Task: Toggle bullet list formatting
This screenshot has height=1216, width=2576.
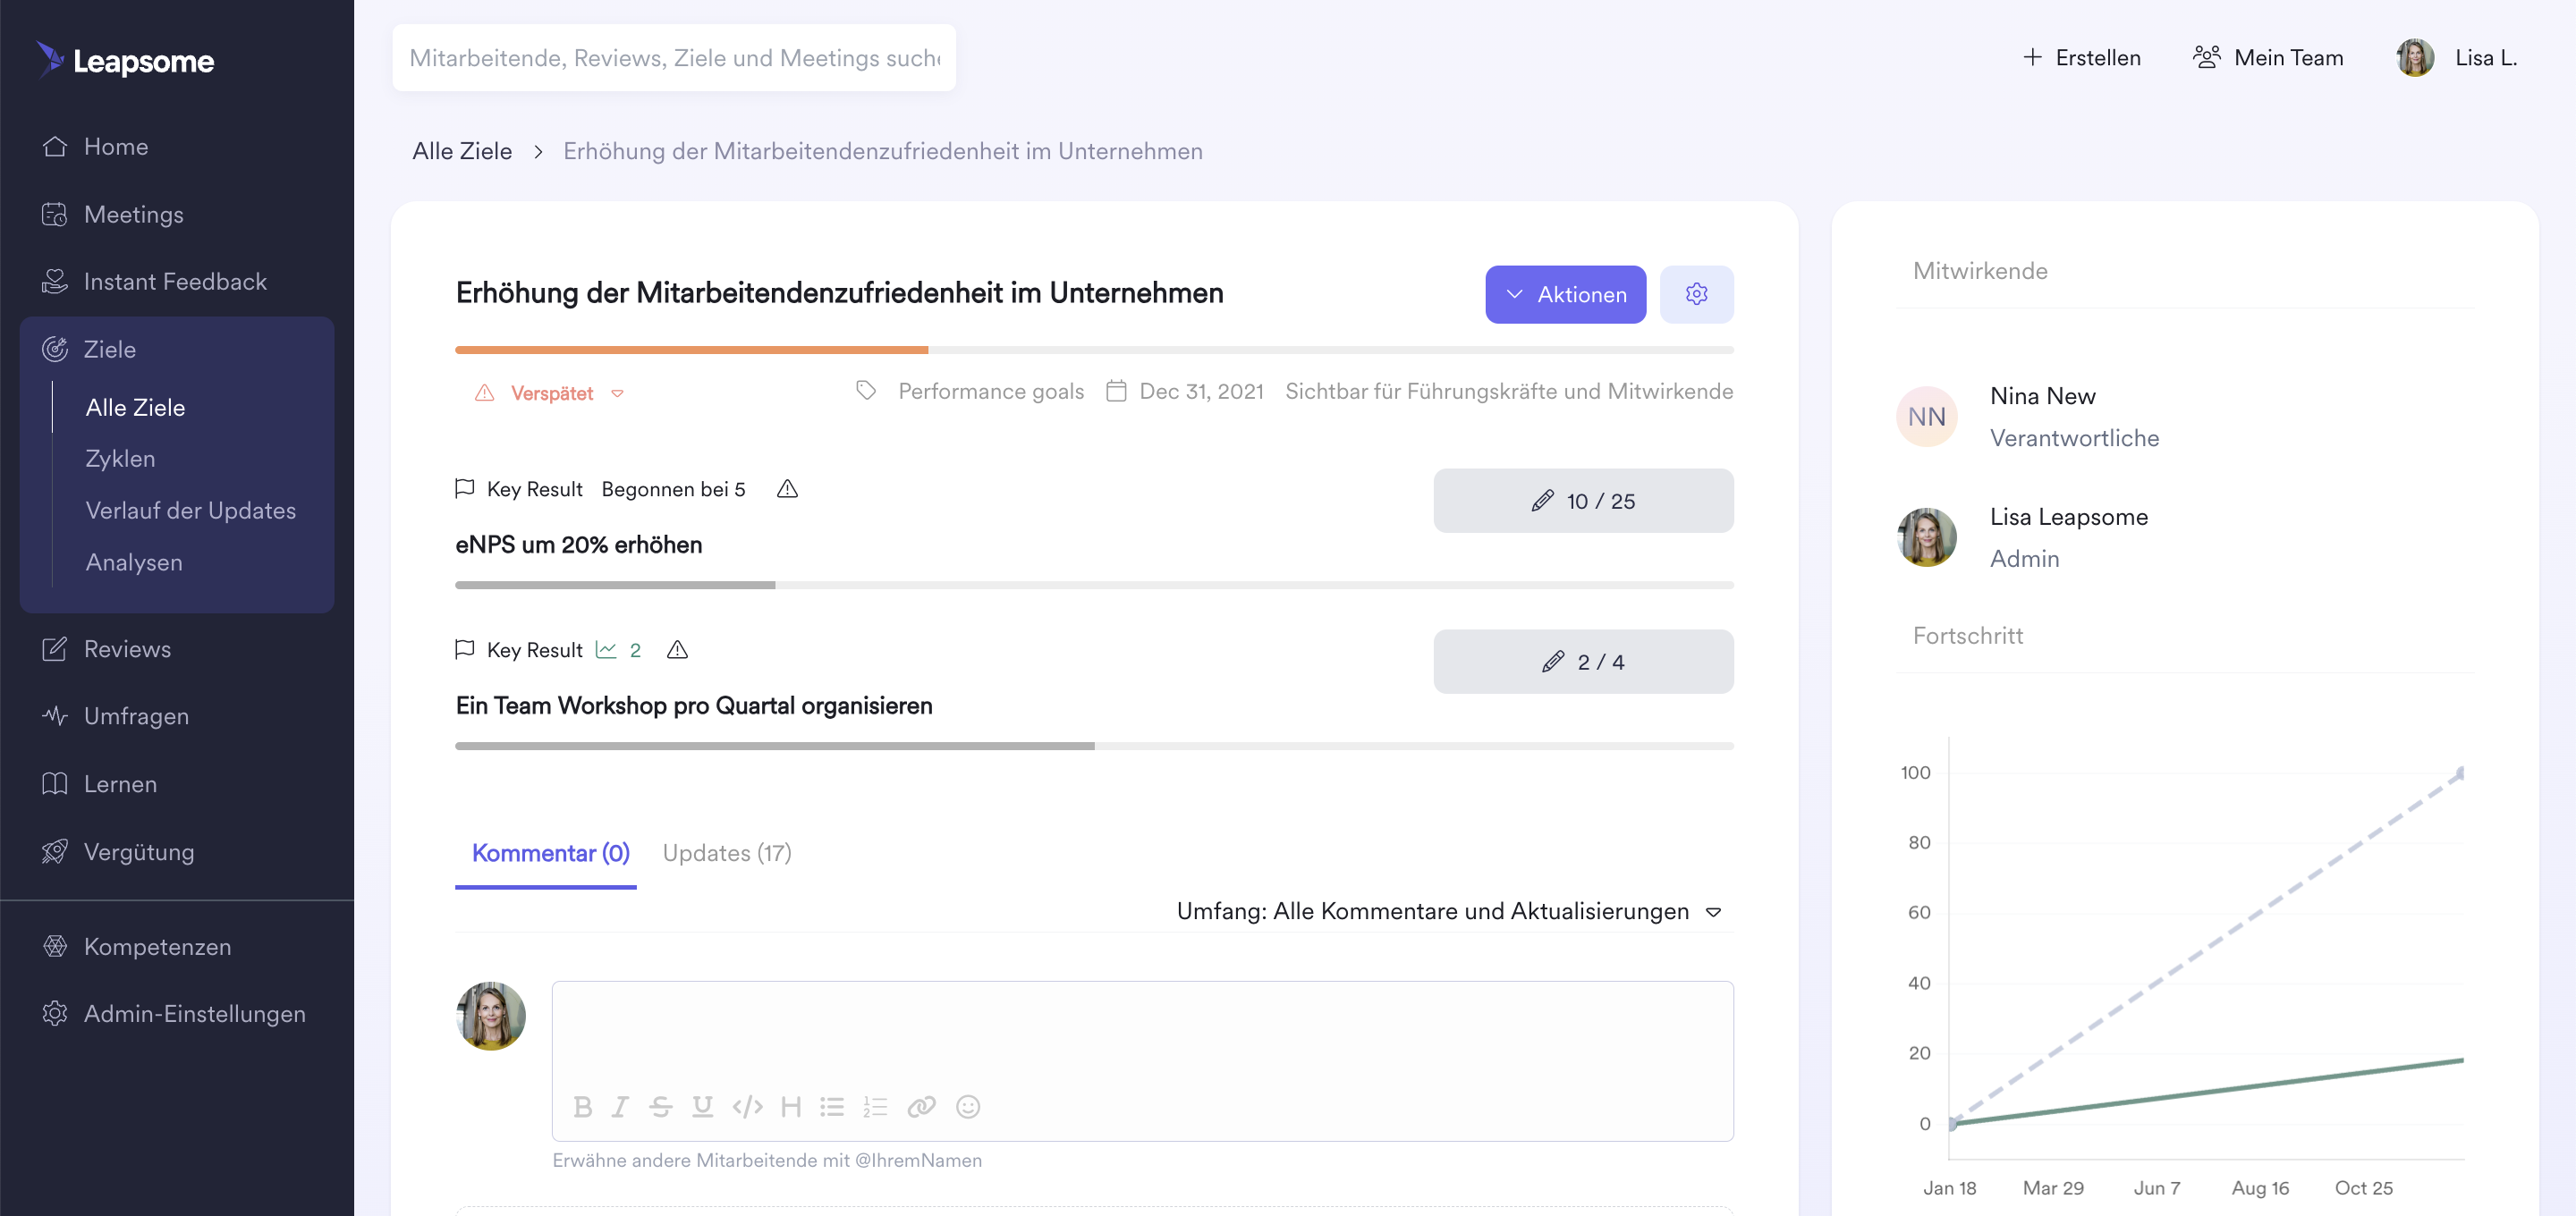Action: [832, 1106]
